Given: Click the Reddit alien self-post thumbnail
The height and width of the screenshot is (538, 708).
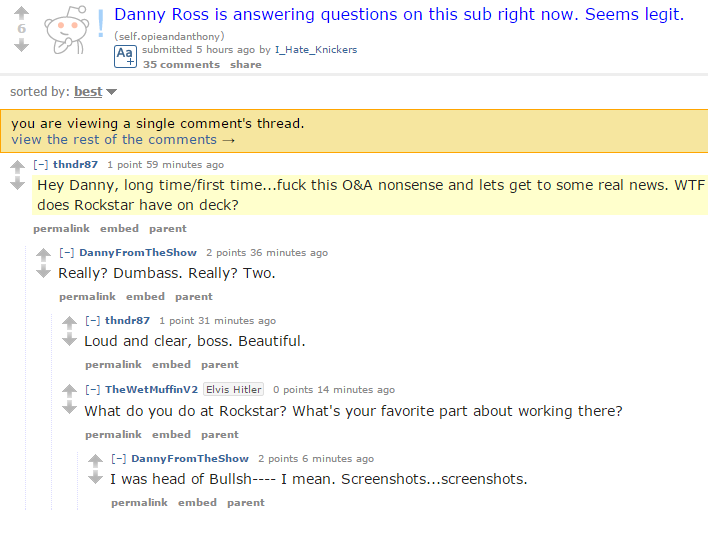Looking at the screenshot, I should point(67,30).
